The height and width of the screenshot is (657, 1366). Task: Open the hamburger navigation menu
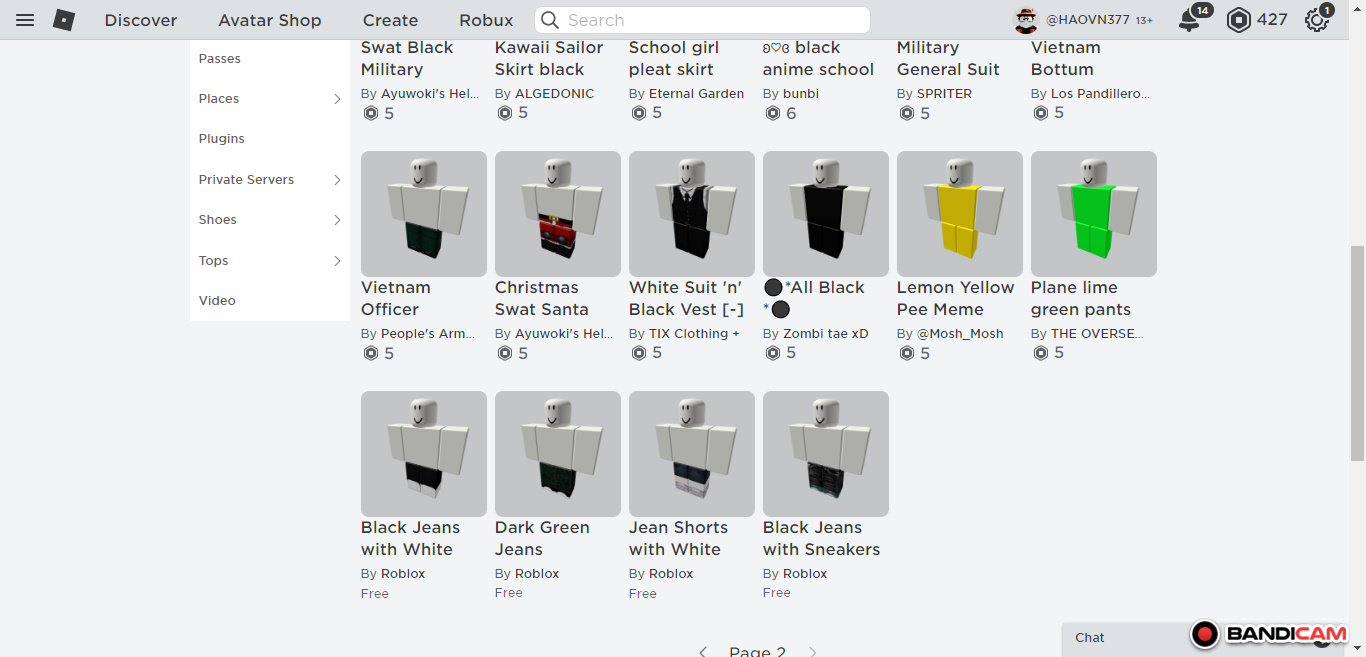pos(25,20)
